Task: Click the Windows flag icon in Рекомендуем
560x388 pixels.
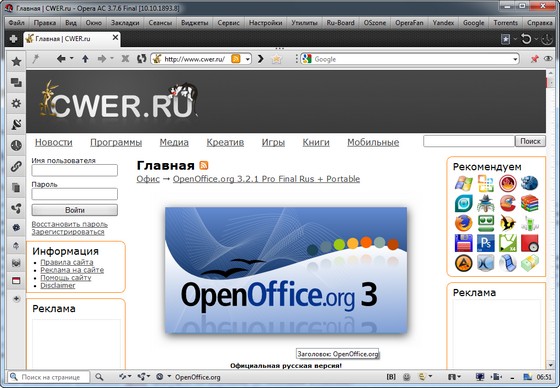Action: tap(464, 183)
